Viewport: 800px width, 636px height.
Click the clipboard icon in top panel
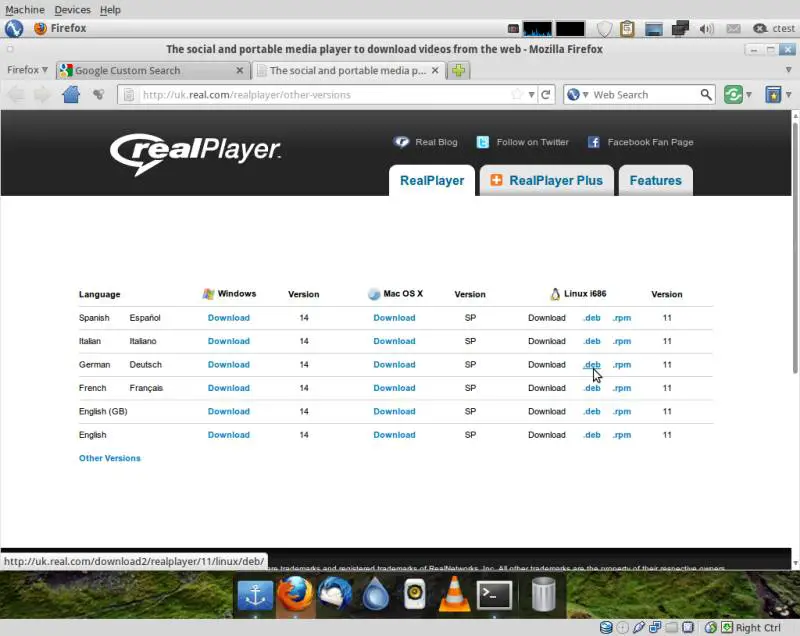coord(627,29)
